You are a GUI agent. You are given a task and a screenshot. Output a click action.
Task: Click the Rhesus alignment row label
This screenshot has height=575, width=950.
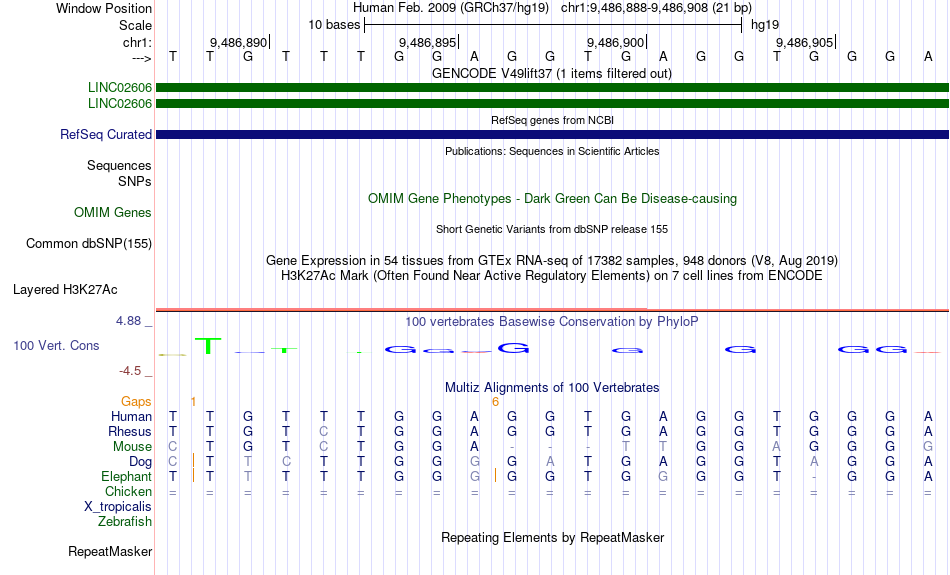[x=130, y=432]
